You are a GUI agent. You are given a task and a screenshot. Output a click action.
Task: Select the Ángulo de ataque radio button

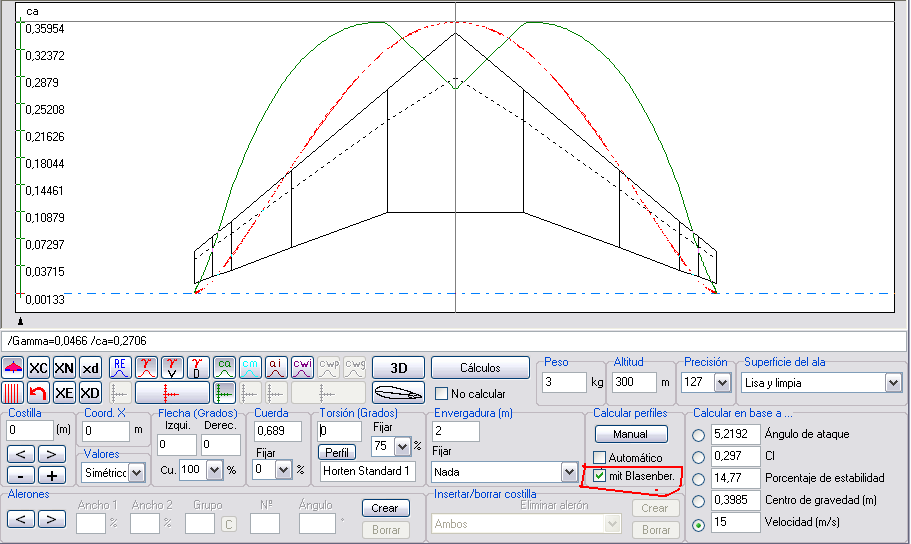tap(697, 435)
